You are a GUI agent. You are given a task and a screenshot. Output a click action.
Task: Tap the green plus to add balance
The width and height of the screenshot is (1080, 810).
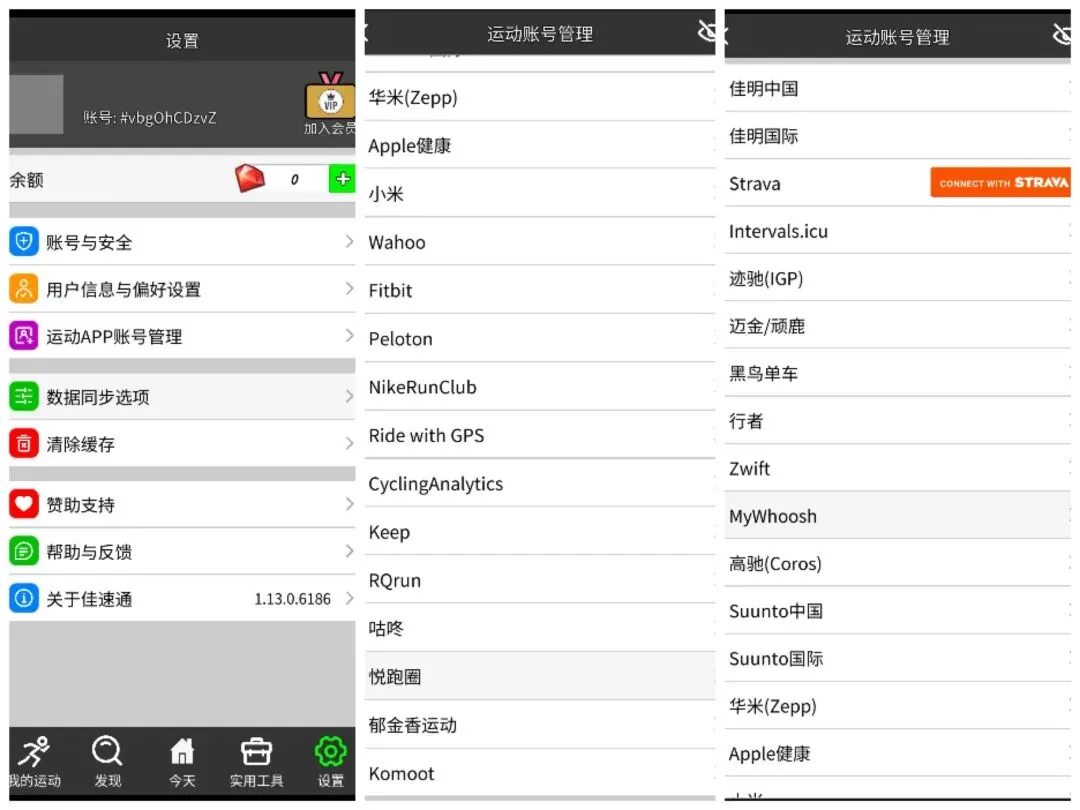coord(342,179)
